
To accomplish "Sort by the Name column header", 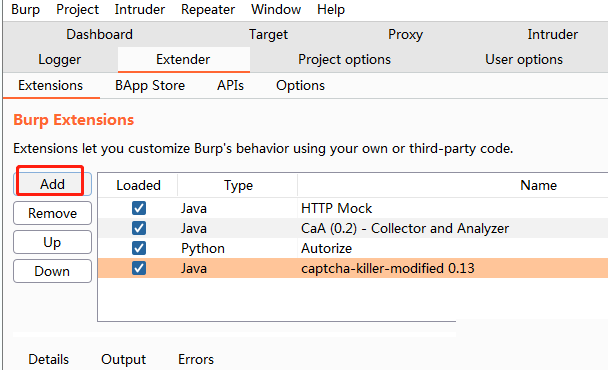I will pyautogui.click(x=538, y=185).
